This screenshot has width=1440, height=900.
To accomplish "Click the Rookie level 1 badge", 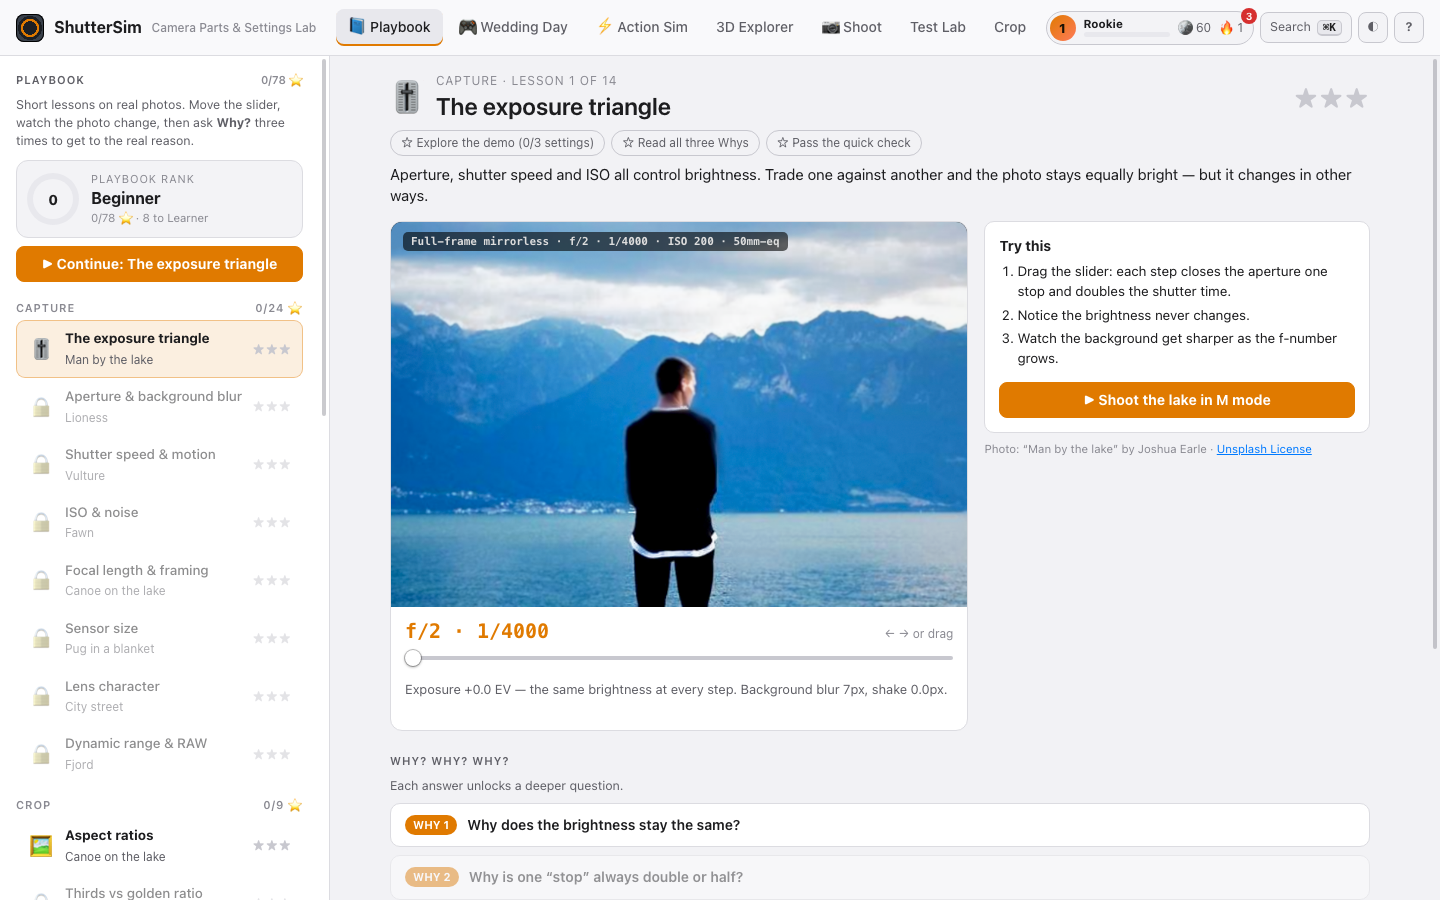I will point(1063,28).
